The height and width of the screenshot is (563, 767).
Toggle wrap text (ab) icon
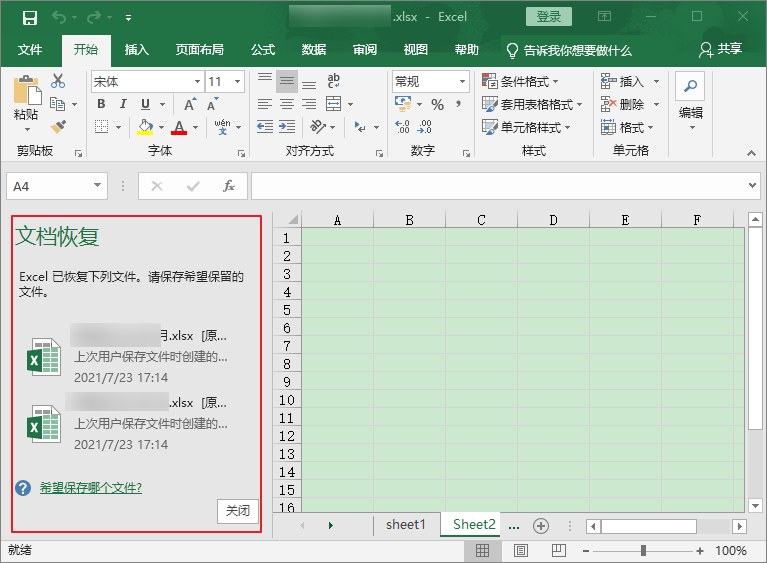(x=334, y=81)
